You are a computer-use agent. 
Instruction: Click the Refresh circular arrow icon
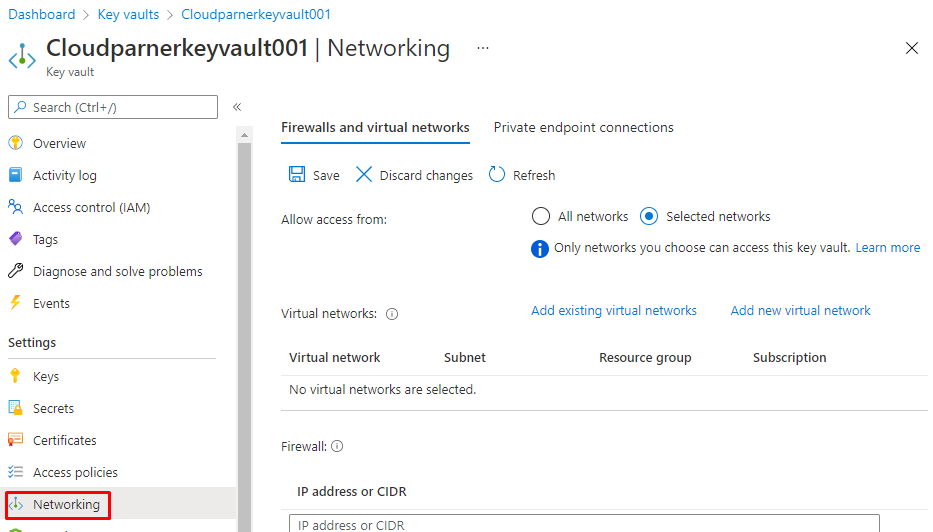[x=497, y=175]
